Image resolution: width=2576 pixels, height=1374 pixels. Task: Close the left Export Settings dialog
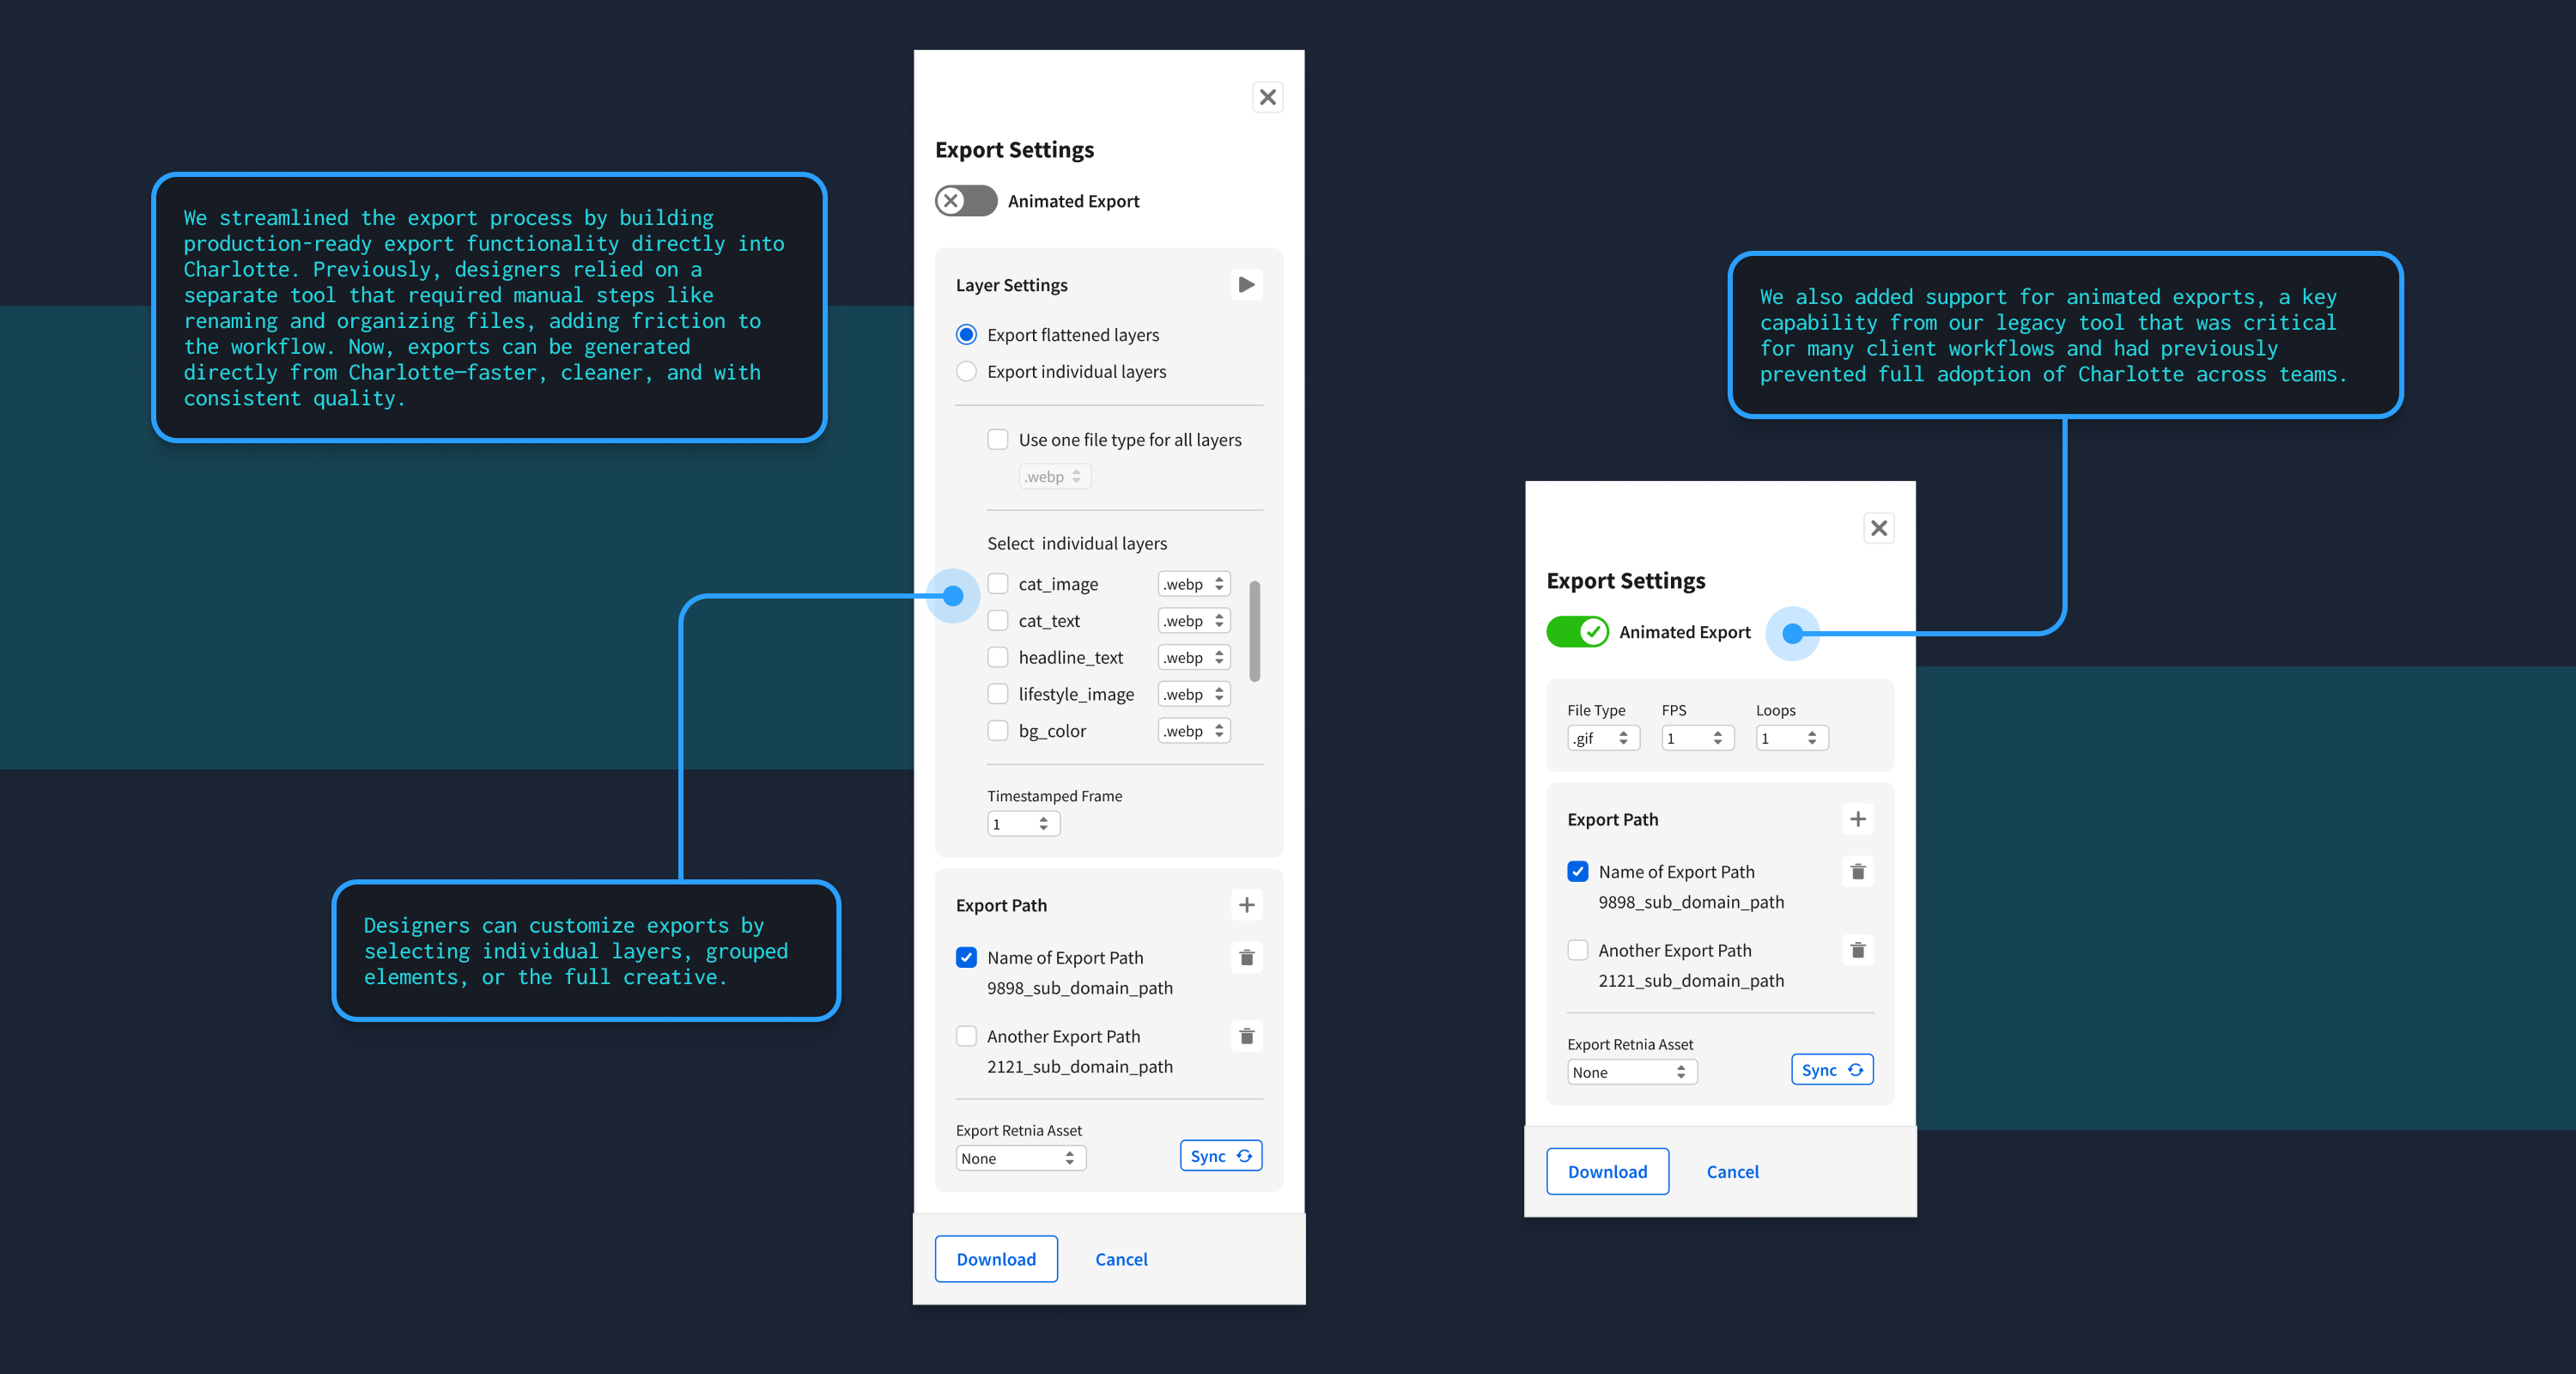tap(1267, 97)
